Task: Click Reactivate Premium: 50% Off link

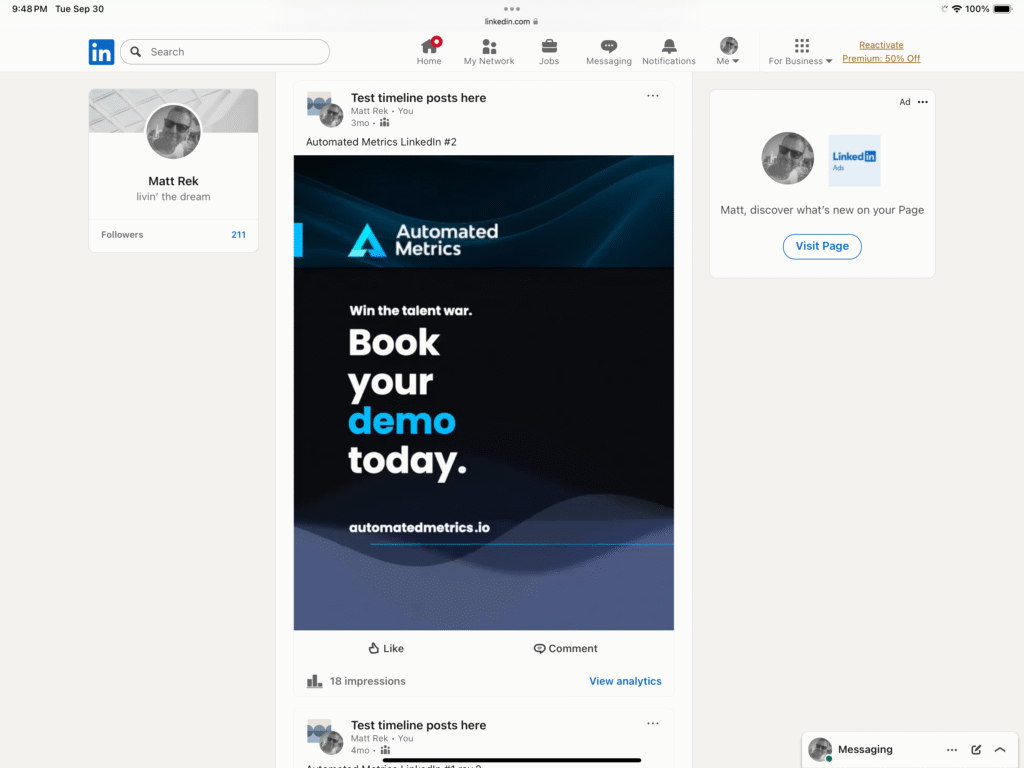Action: click(x=881, y=52)
